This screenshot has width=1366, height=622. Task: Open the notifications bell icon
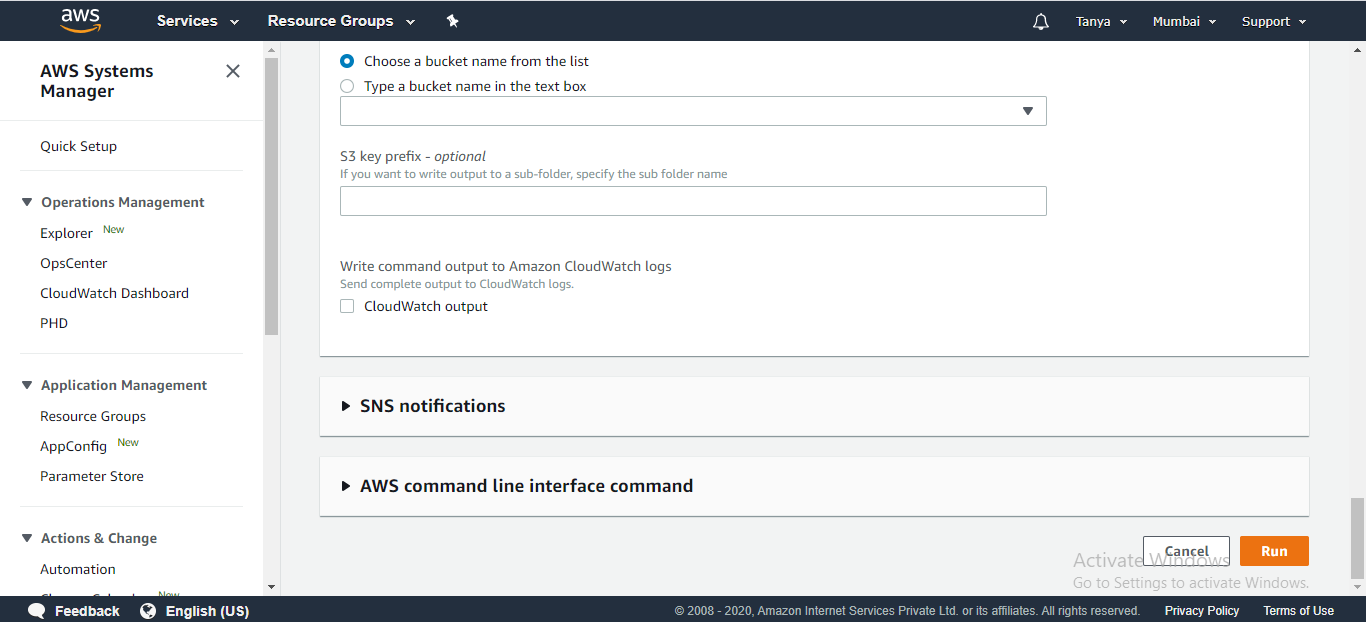[x=1041, y=22]
